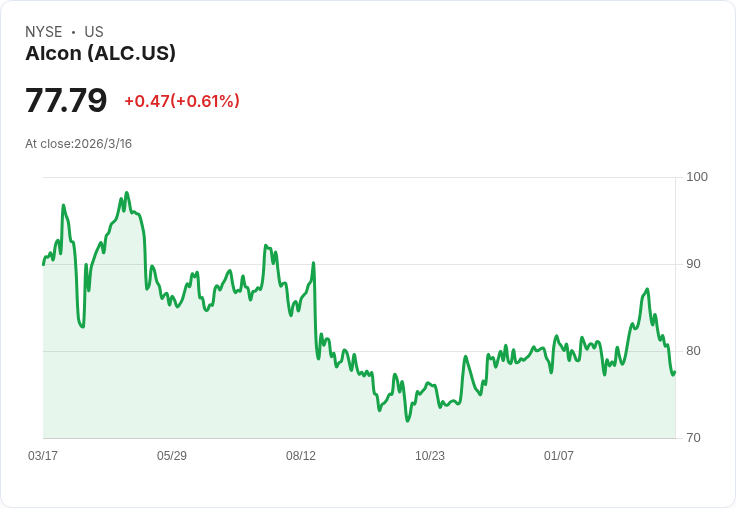This screenshot has width=736, height=508.
Task: Click the highest peak of the price line
Action: (127, 193)
